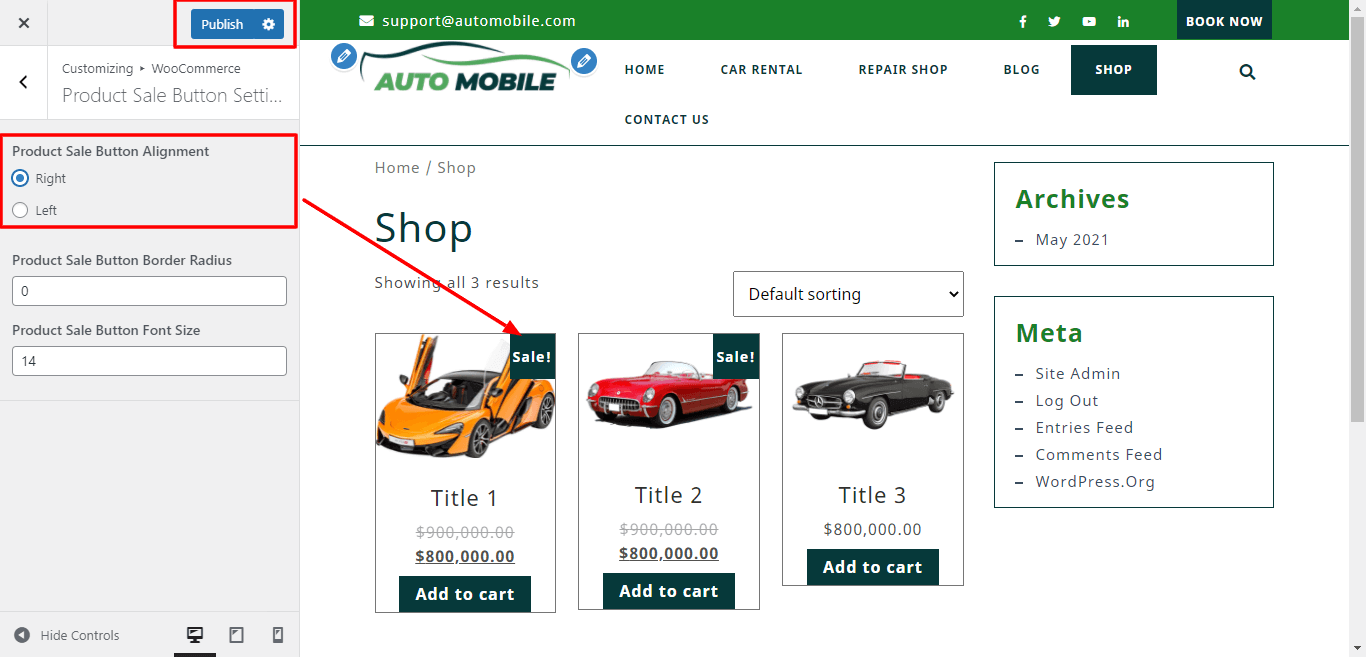
Task: Open publish settings gear icon
Action: [268, 24]
